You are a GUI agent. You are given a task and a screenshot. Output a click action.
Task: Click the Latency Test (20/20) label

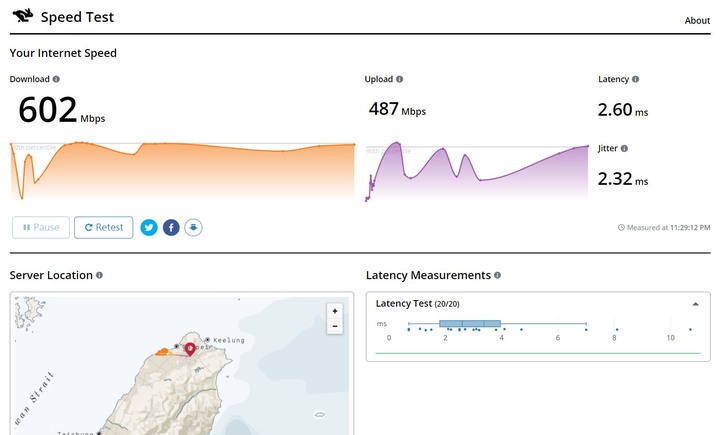tap(417, 304)
